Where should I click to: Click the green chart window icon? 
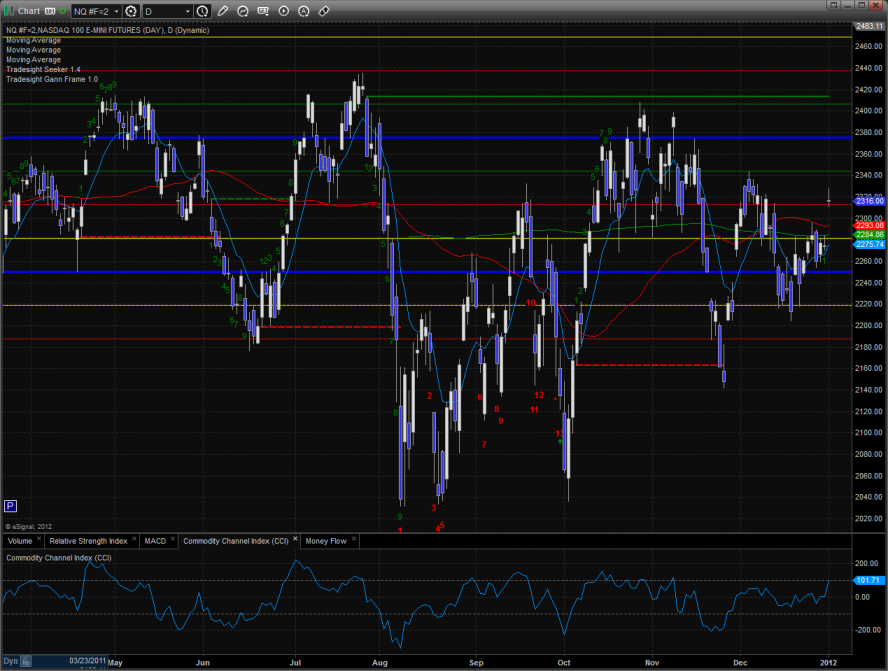point(9,11)
